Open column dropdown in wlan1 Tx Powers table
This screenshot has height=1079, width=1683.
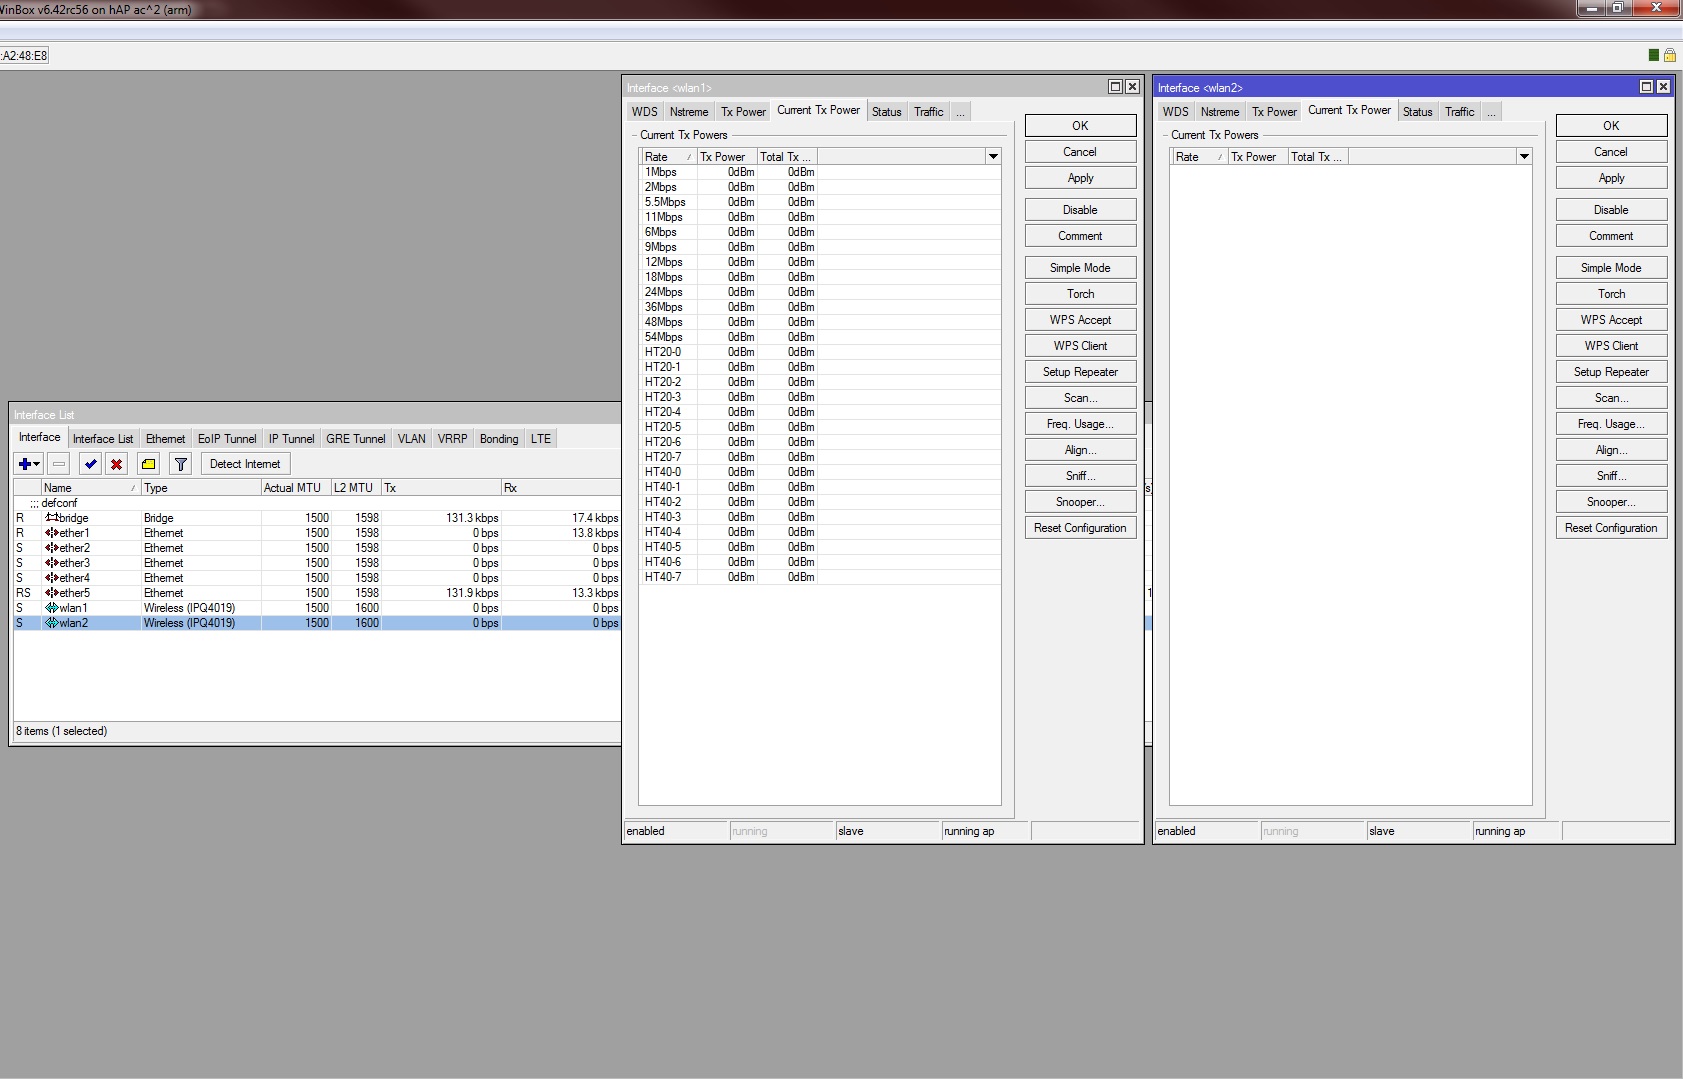tap(993, 156)
